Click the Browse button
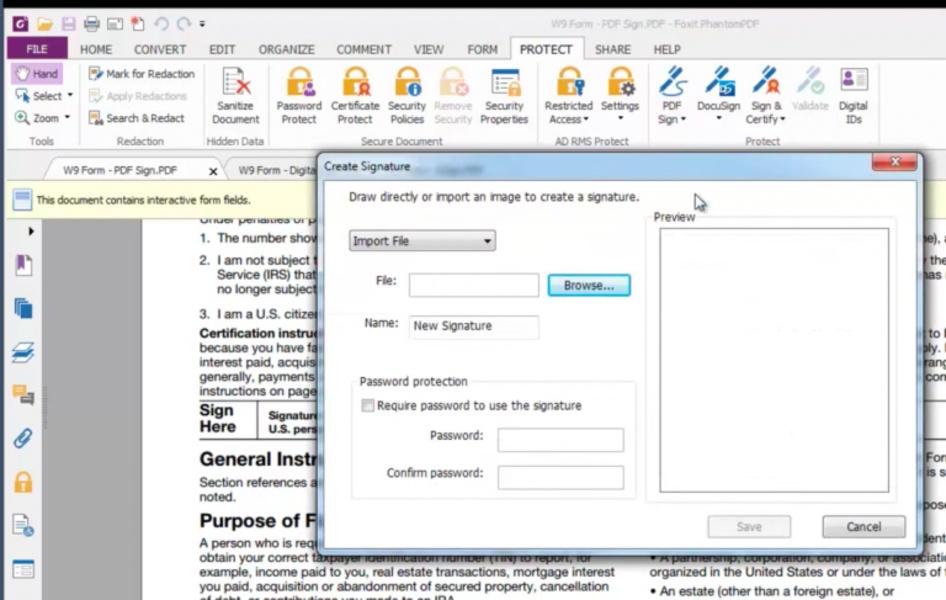Viewport: 946px width, 600px height. click(x=588, y=284)
